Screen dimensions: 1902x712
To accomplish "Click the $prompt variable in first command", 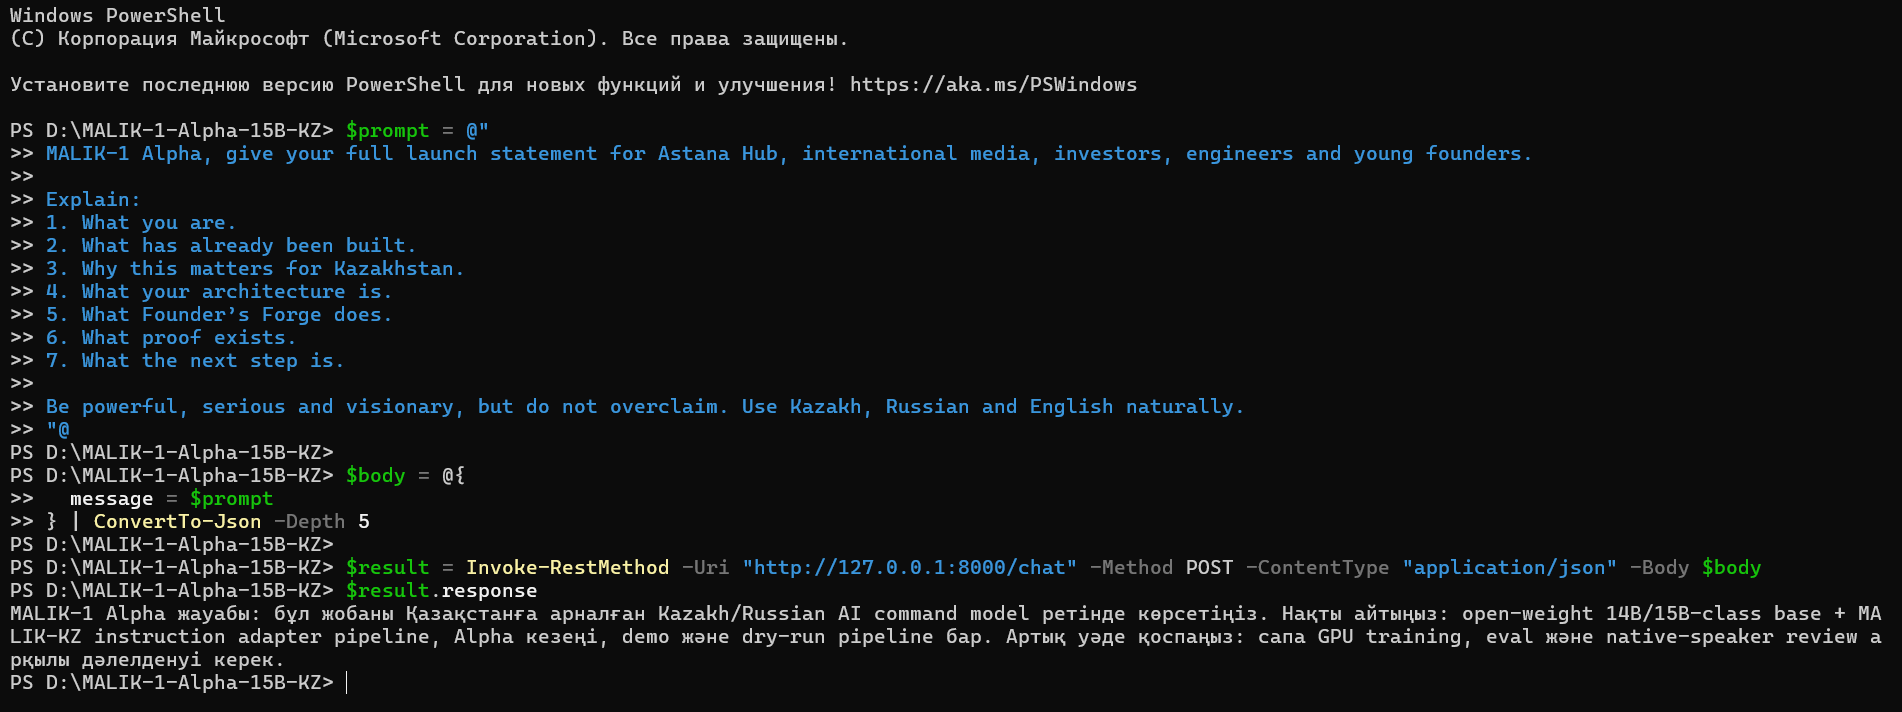I will [x=387, y=131].
